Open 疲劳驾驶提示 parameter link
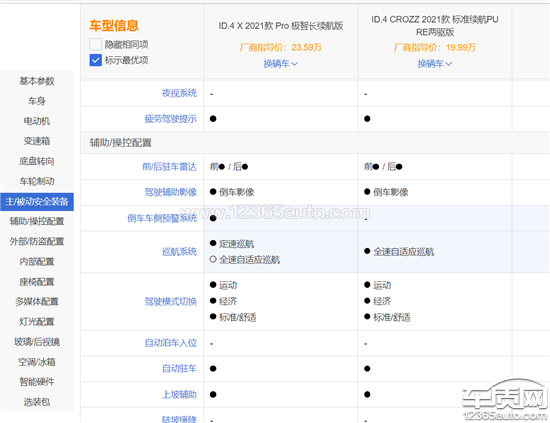The height and width of the screenshot is (423, 550). click(171, 119)
